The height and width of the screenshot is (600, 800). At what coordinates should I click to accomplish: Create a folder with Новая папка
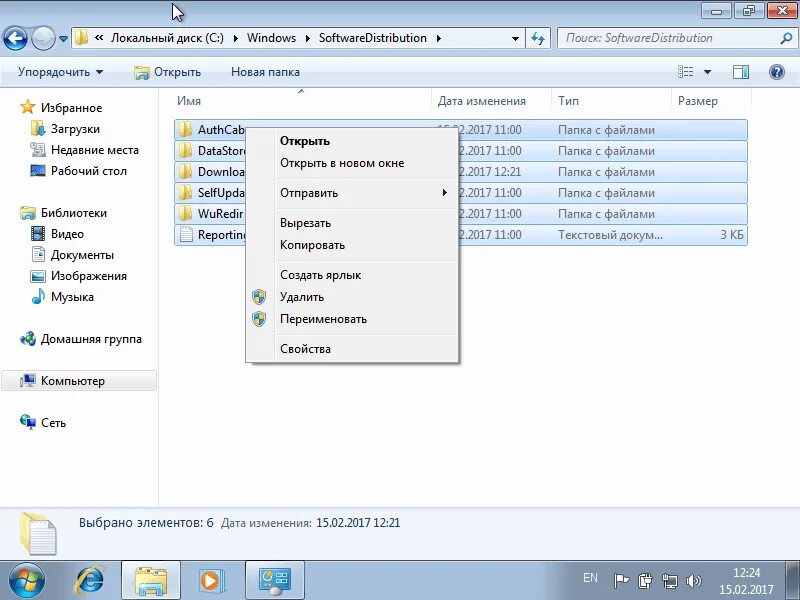tap(265, 72)
